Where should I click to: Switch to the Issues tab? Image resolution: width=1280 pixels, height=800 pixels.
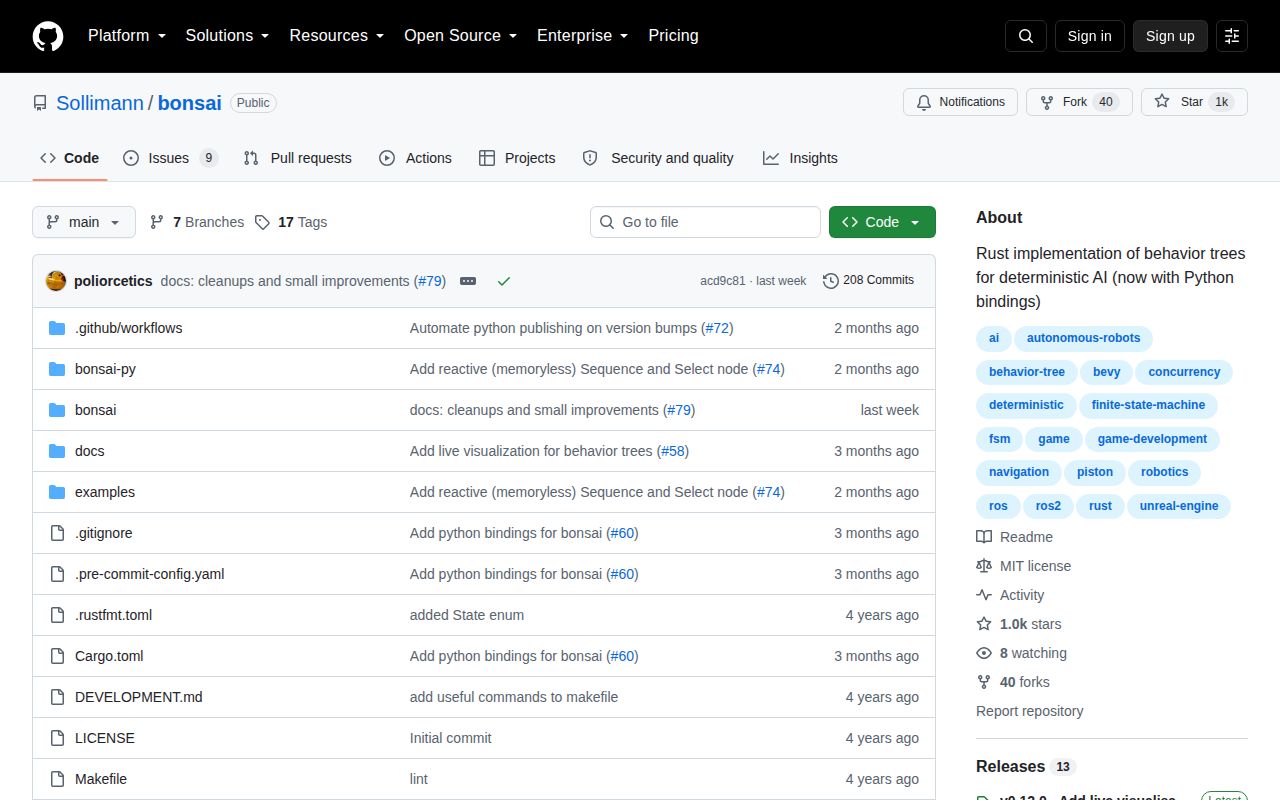pos(170,158)
